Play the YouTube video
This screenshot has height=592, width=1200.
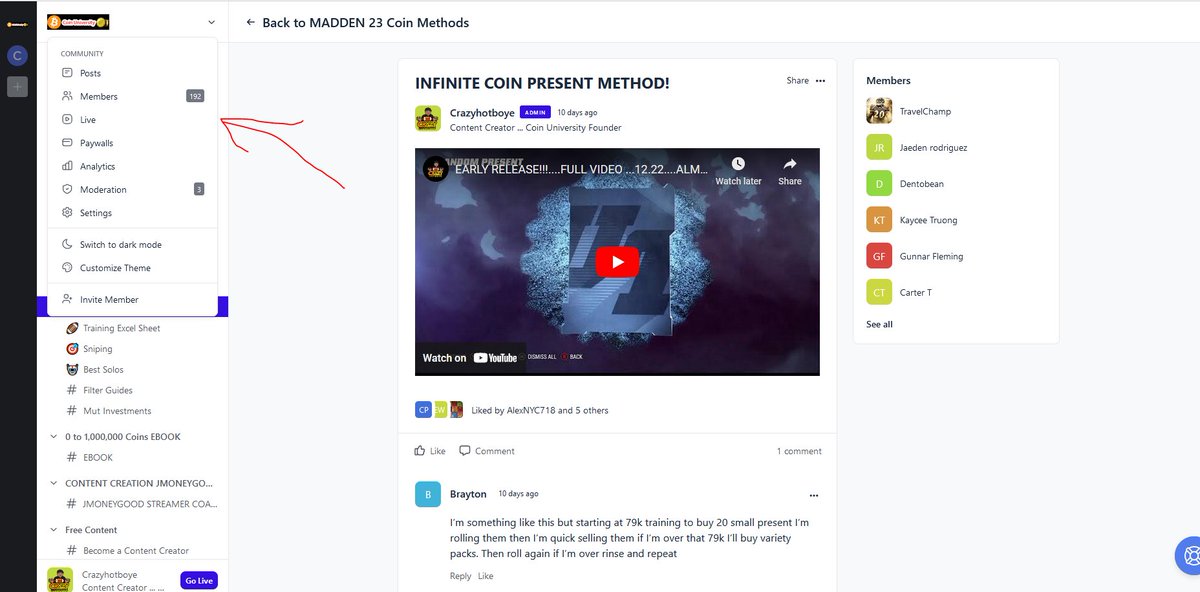[618, 262]
